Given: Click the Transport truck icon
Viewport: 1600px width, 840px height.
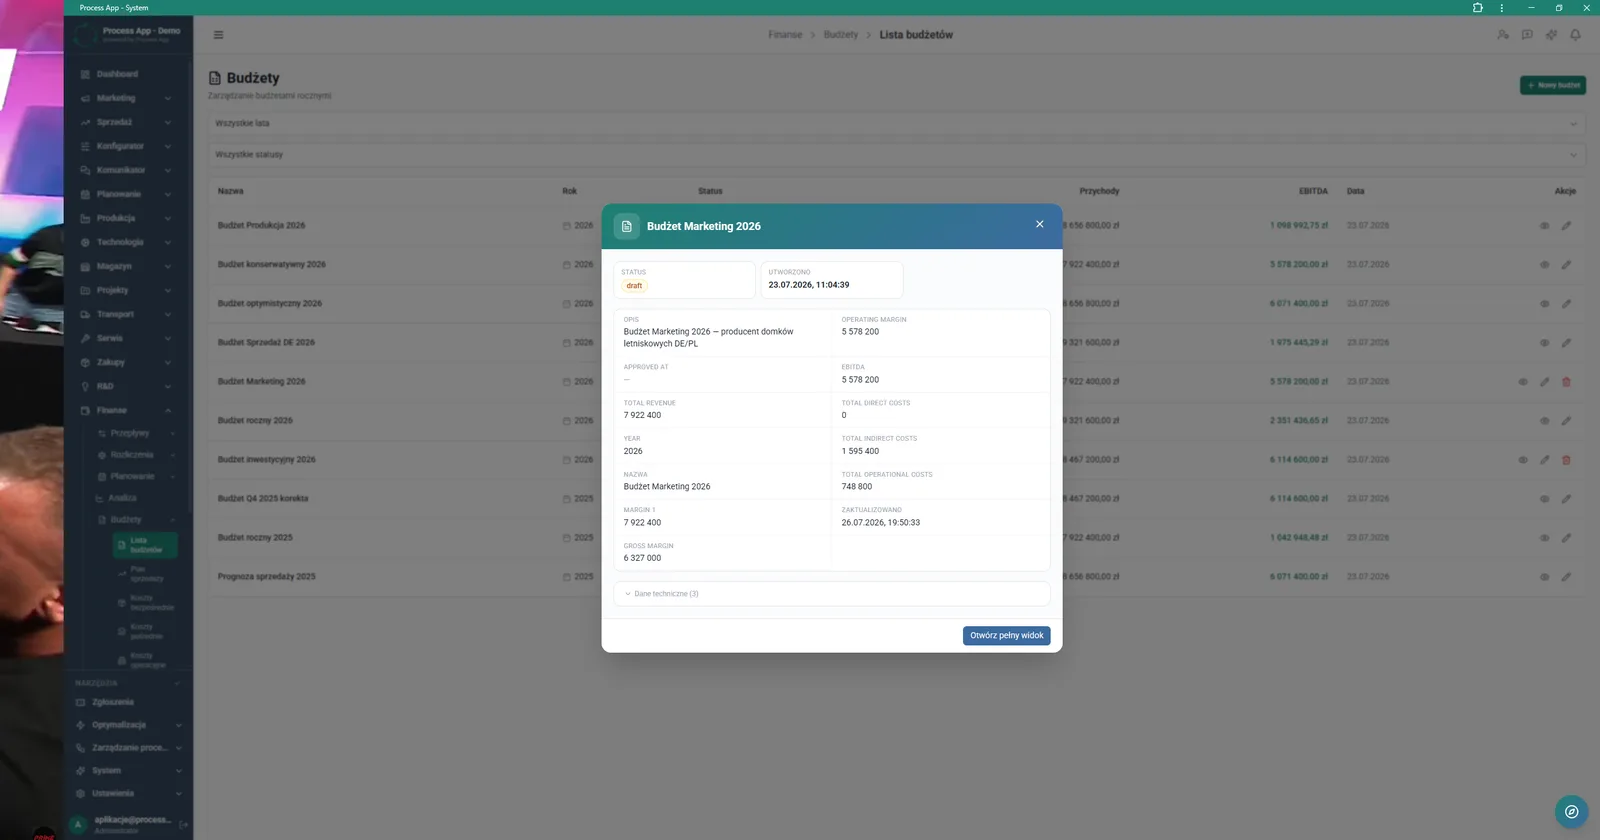Looking at the screenshot, I should tap(85, 314).
